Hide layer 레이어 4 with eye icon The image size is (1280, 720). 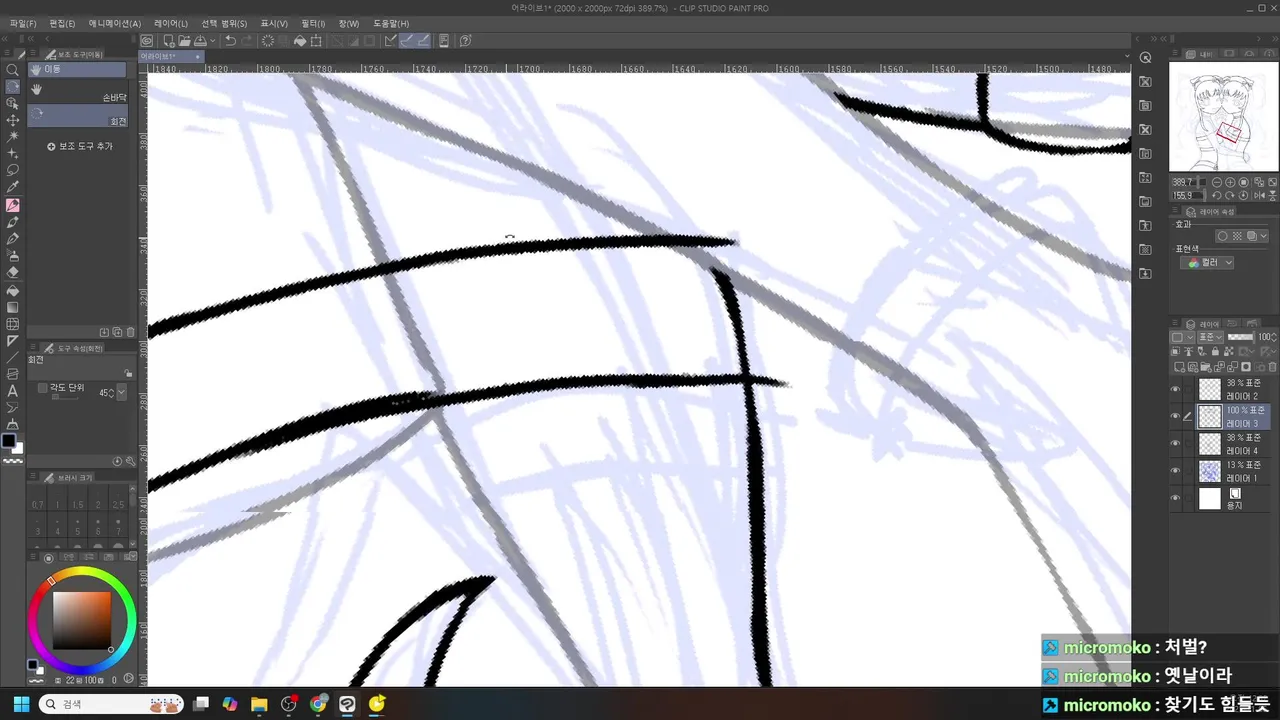tap(1175, 443)
